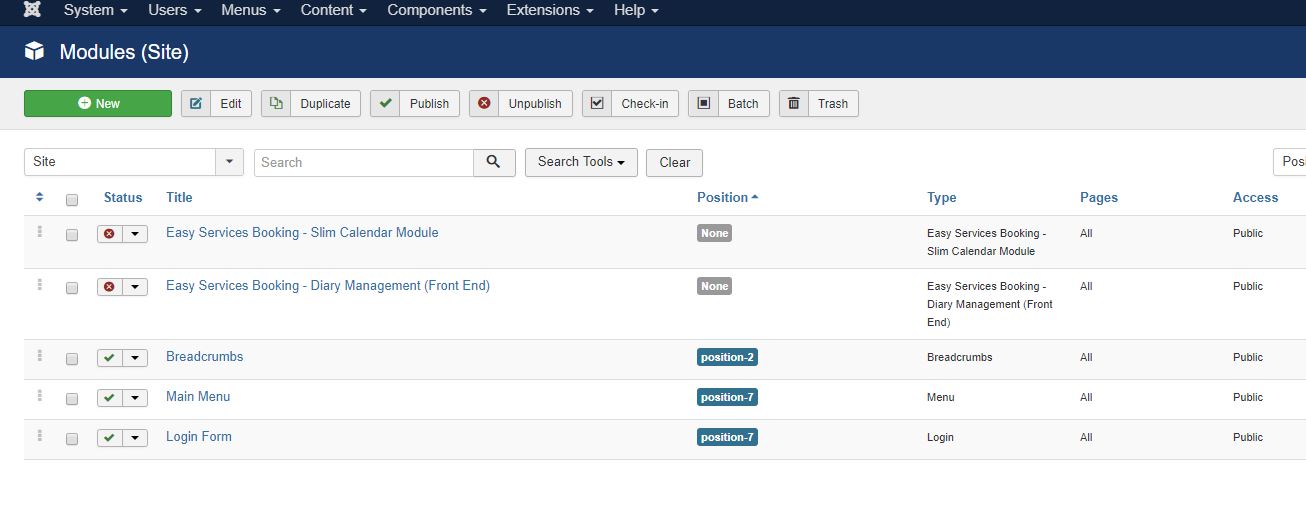Click the ordering sort arrows column icon
The width and height of the screenshot is (1306, 508).
pos(39,197)
